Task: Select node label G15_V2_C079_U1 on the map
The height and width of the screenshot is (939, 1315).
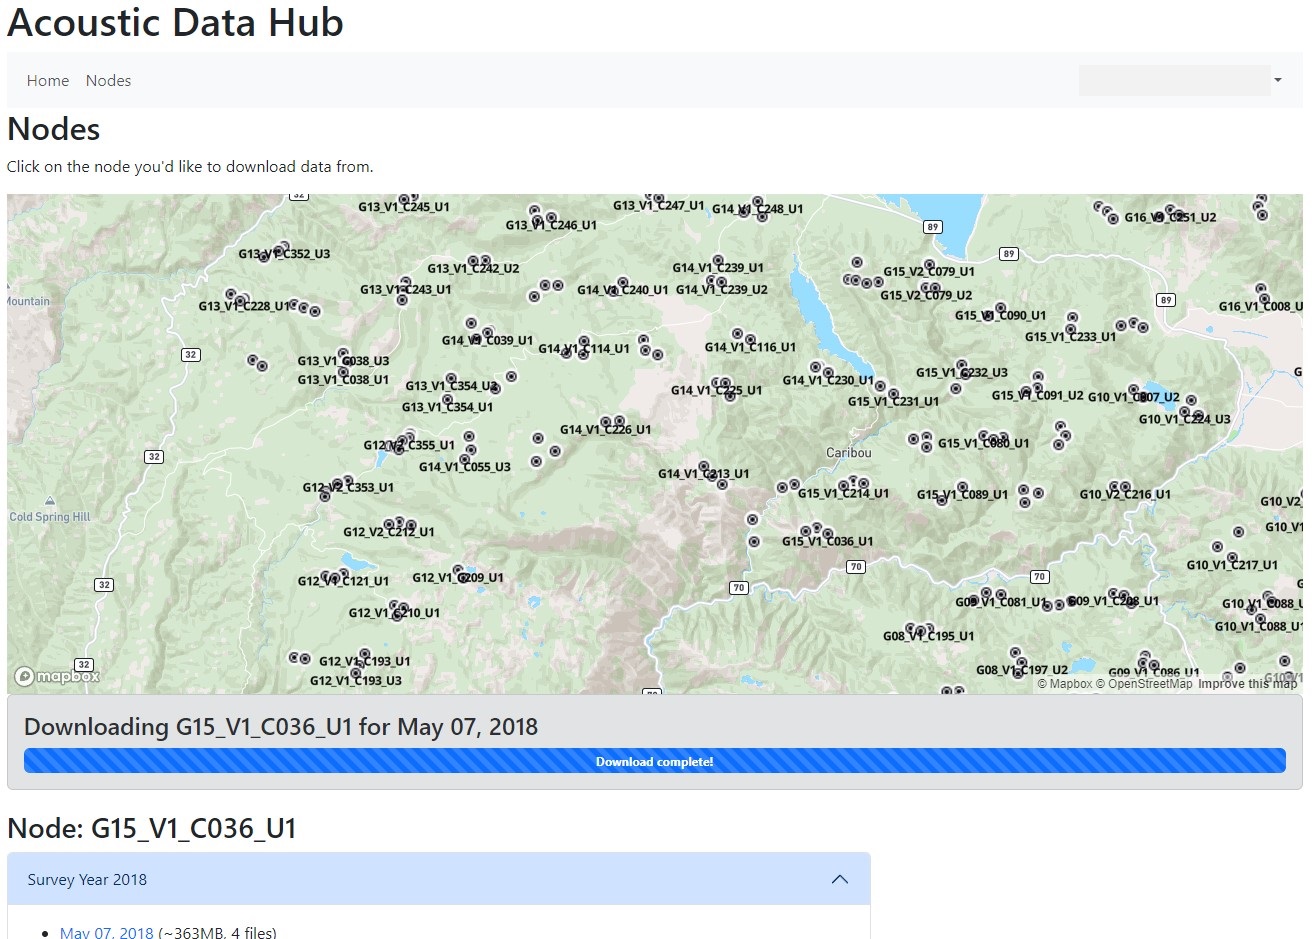Action: coord(929,271)
